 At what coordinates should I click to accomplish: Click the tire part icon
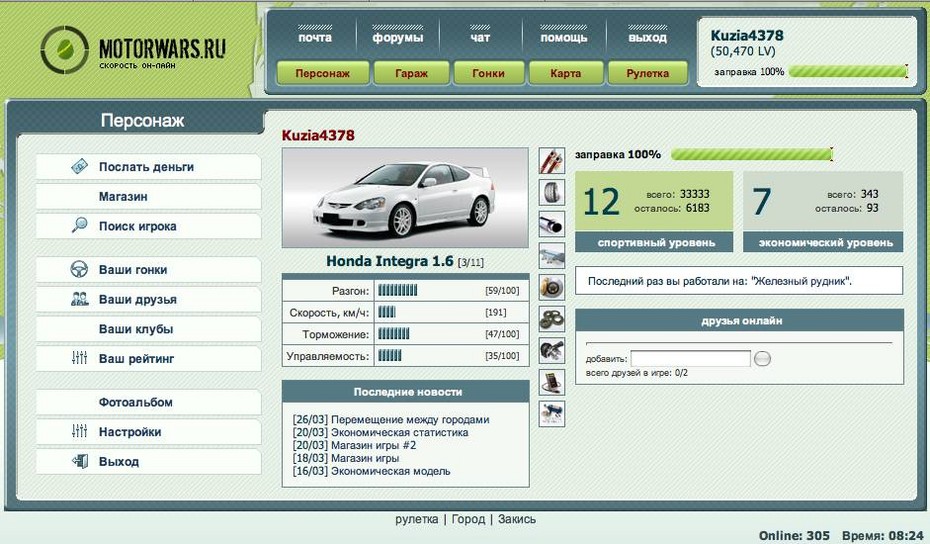tap(552, 193)
